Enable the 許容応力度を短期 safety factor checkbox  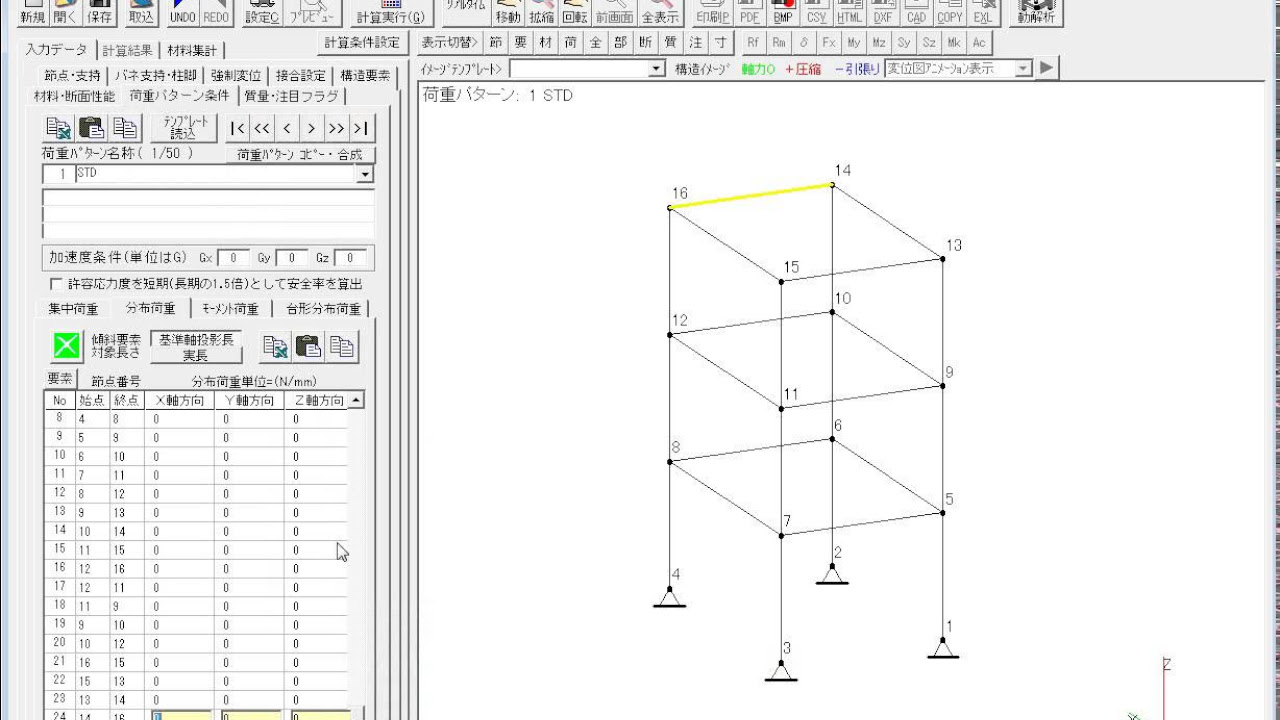tap(56, 284)
